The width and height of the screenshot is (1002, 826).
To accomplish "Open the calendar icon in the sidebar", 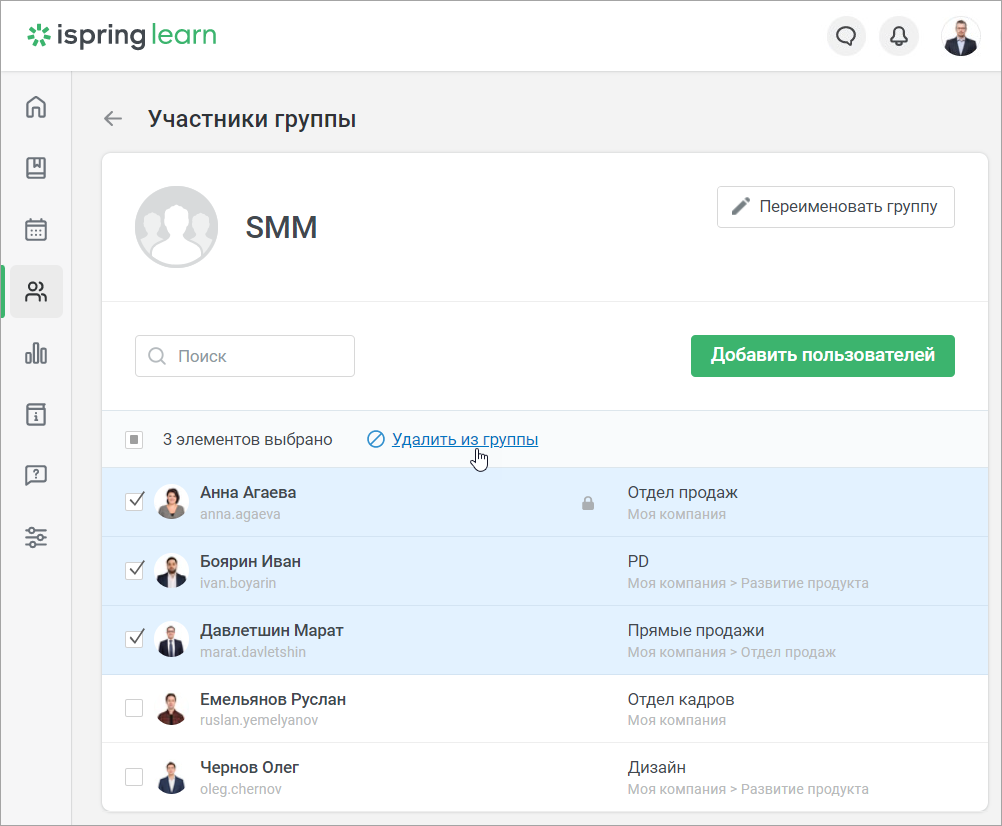I will tap(36, 229).
